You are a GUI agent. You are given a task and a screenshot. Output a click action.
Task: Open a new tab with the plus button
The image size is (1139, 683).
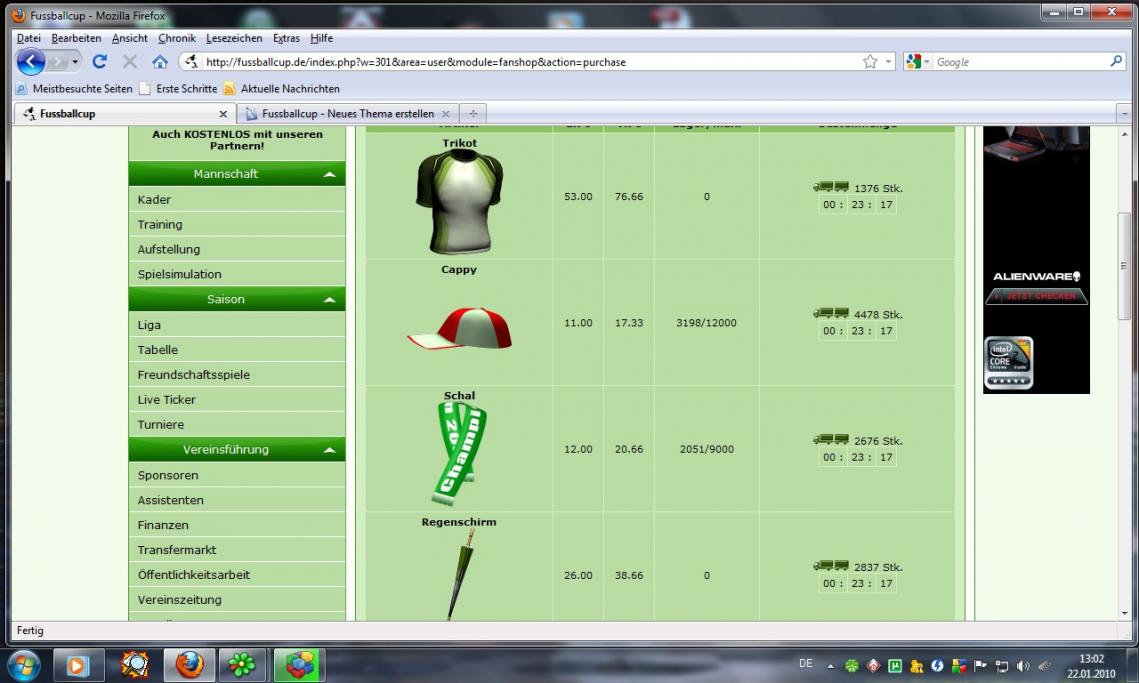(x=473, y=114)
